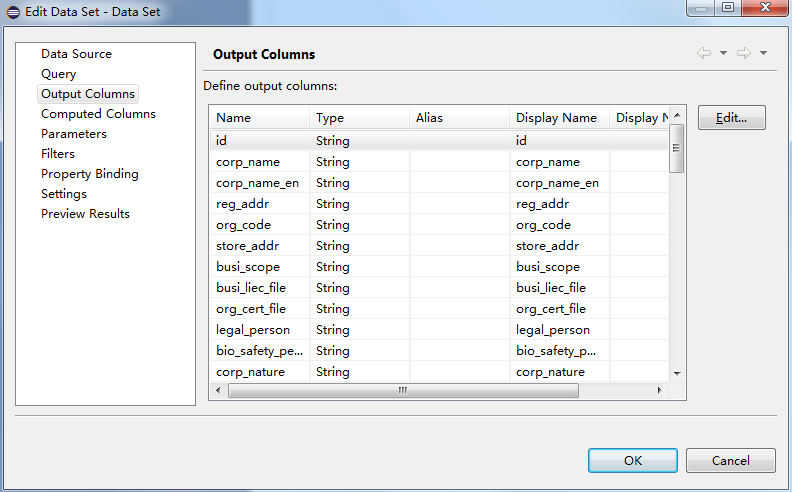Open the back arrow history dropdown
The height and width of the screenshot is (492, 792).
tap(723, 53)
